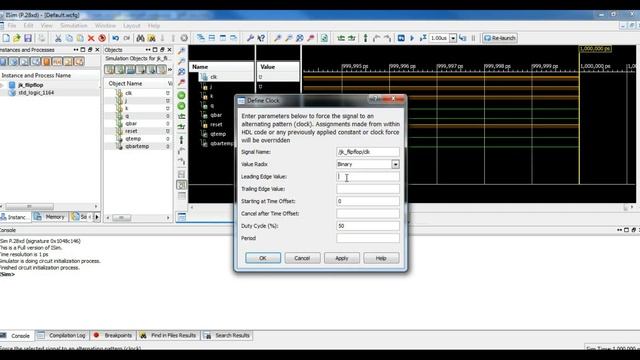Click Apply in Define Clock dialog

point(342,258)
